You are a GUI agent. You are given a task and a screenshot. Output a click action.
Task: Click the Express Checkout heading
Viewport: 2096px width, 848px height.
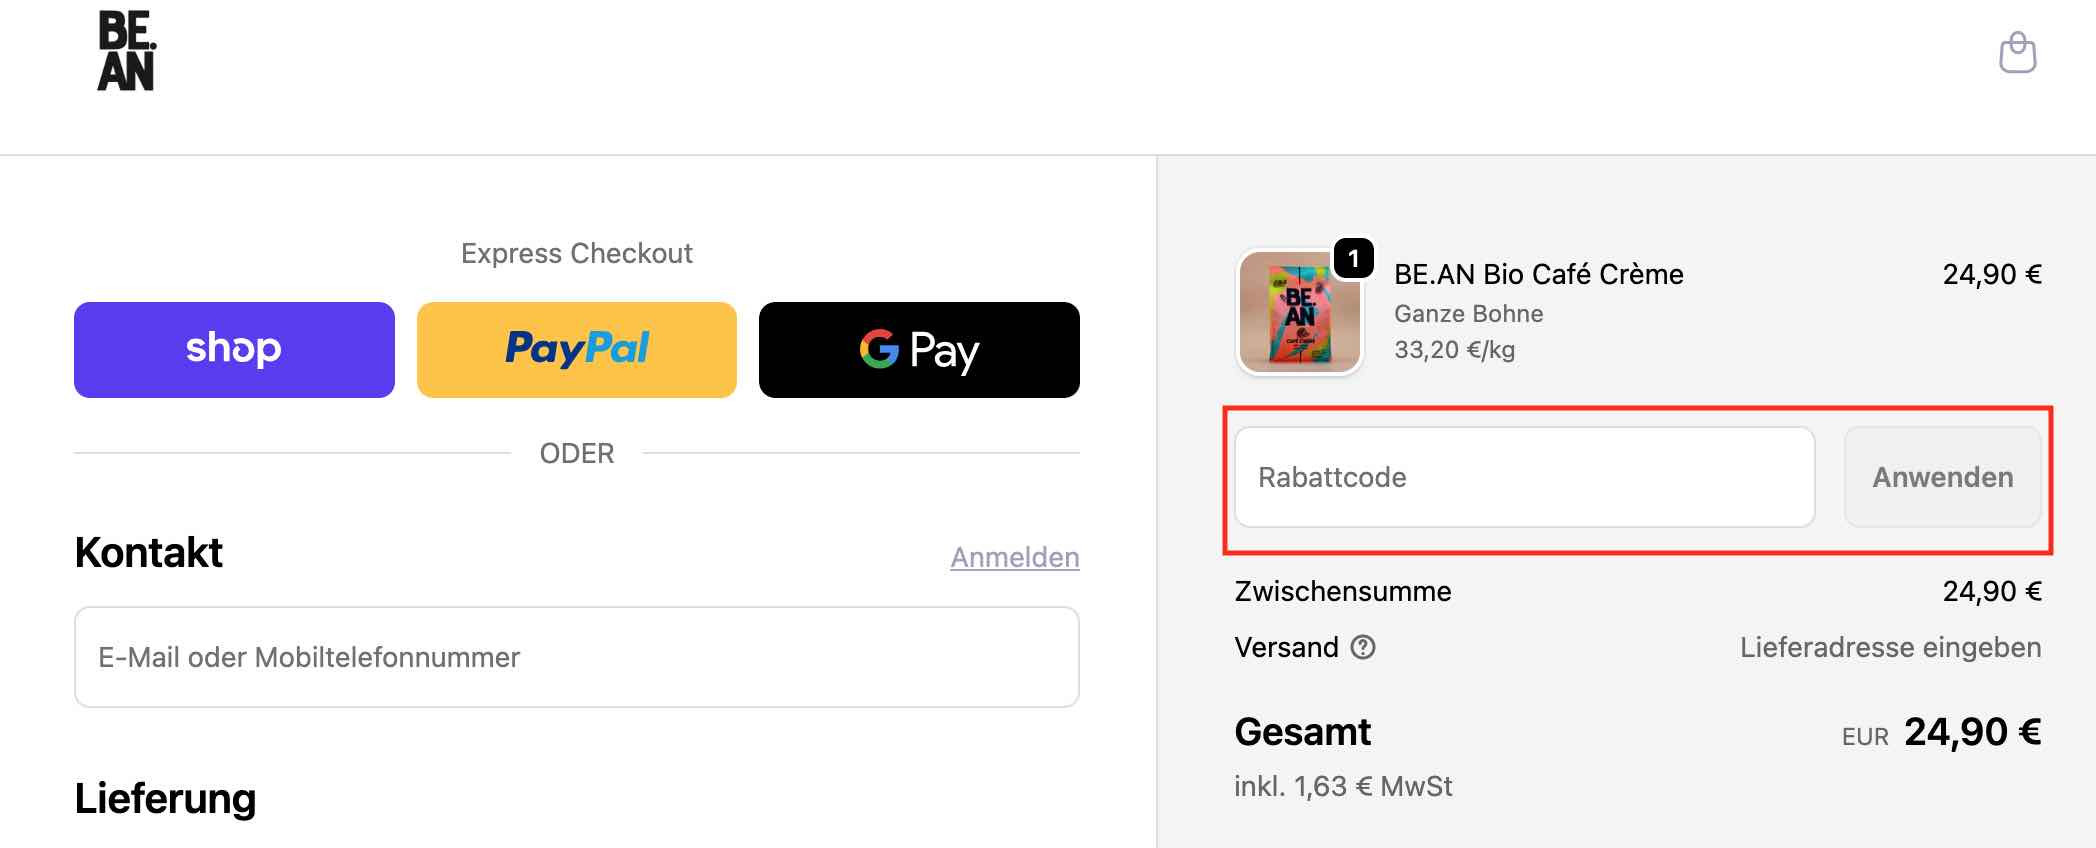[x=577, y=253]
